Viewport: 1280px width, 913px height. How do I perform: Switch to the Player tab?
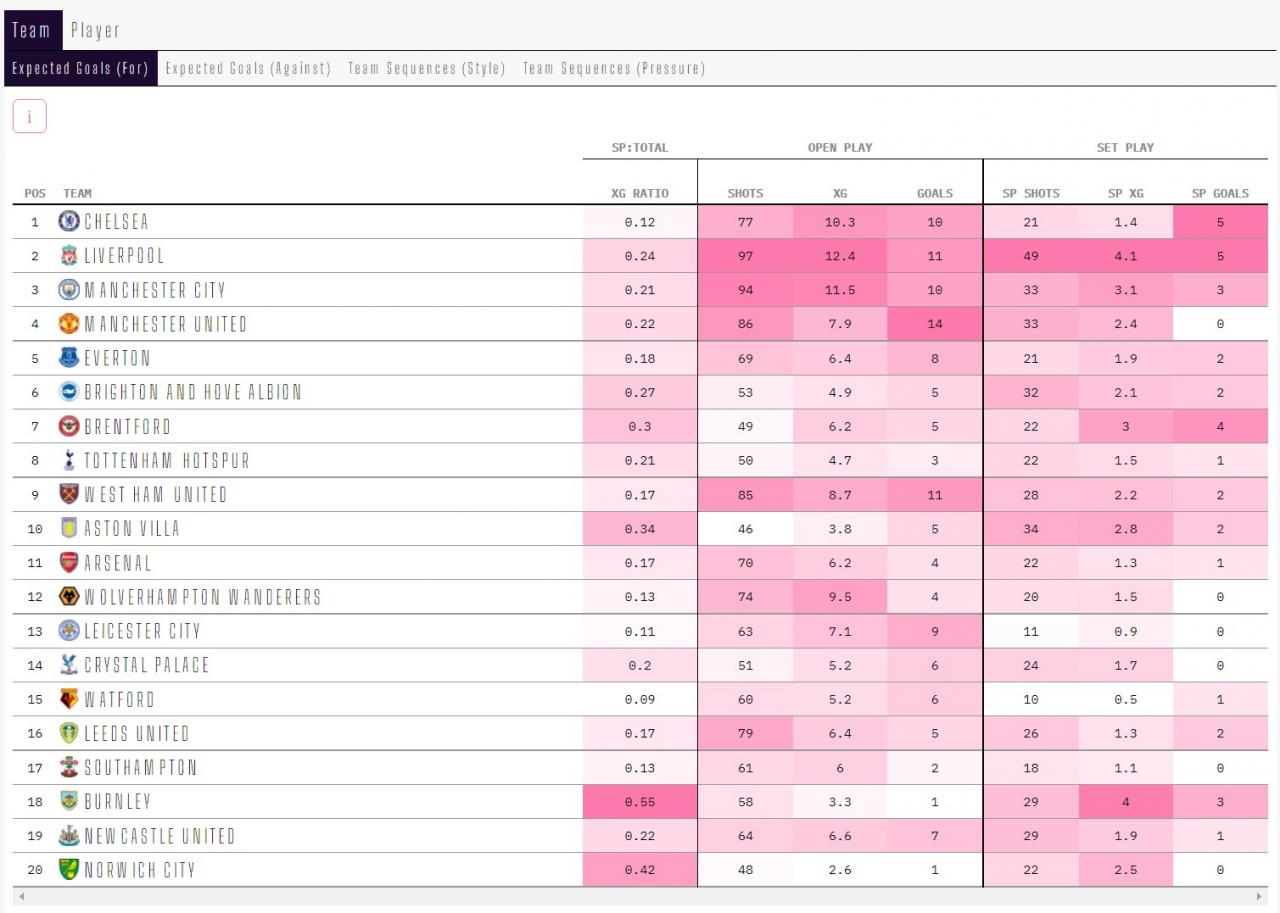[x=95, y=30]
